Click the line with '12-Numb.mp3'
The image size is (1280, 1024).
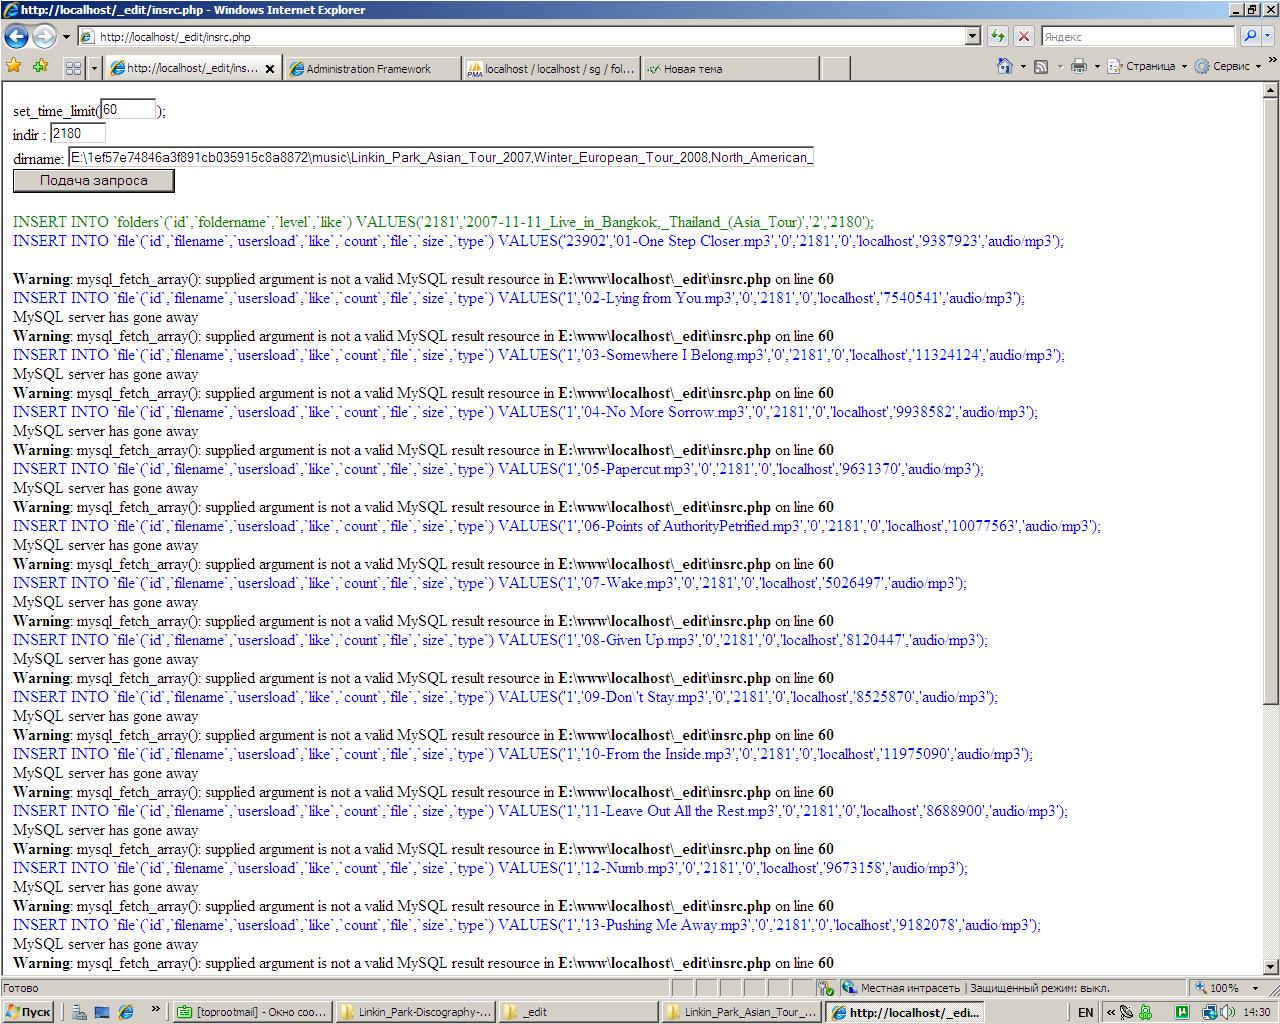click(490, 868)
